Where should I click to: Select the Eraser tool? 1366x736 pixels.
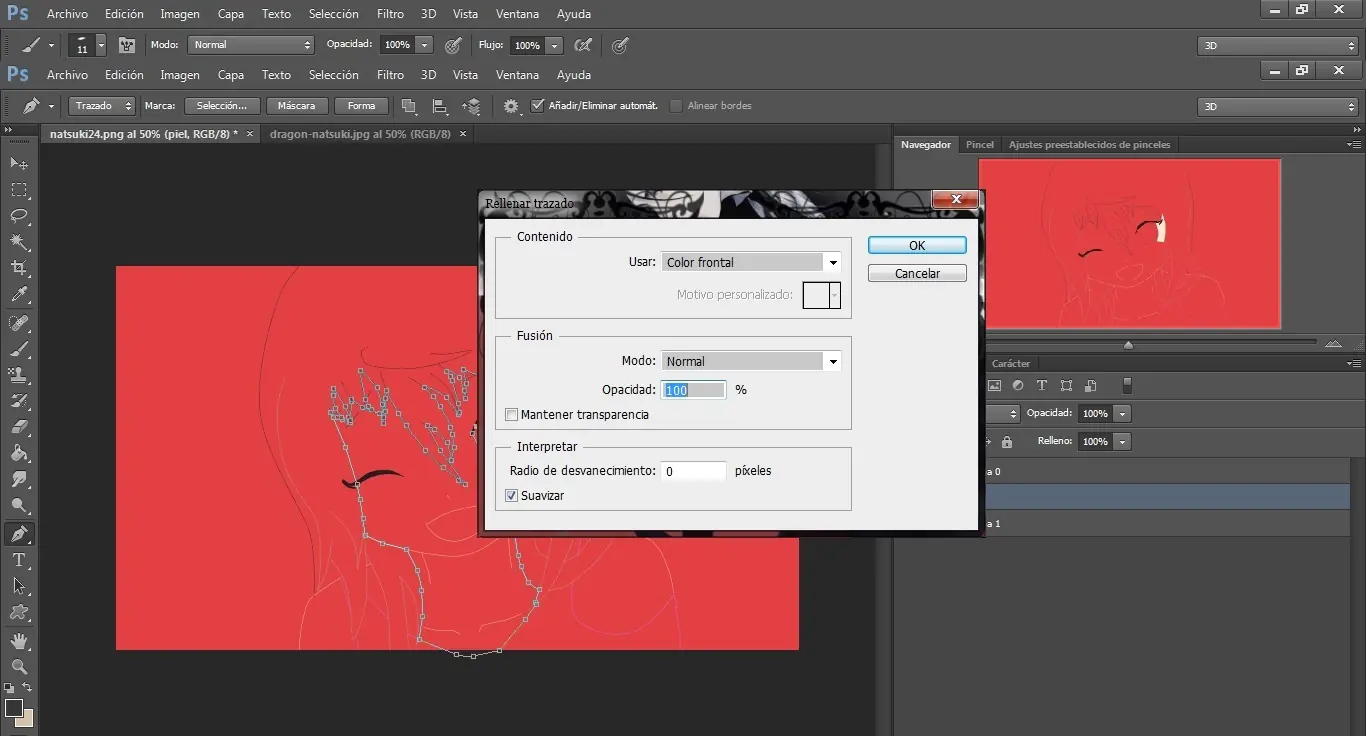pyautogui.click(x=19, y=427)
